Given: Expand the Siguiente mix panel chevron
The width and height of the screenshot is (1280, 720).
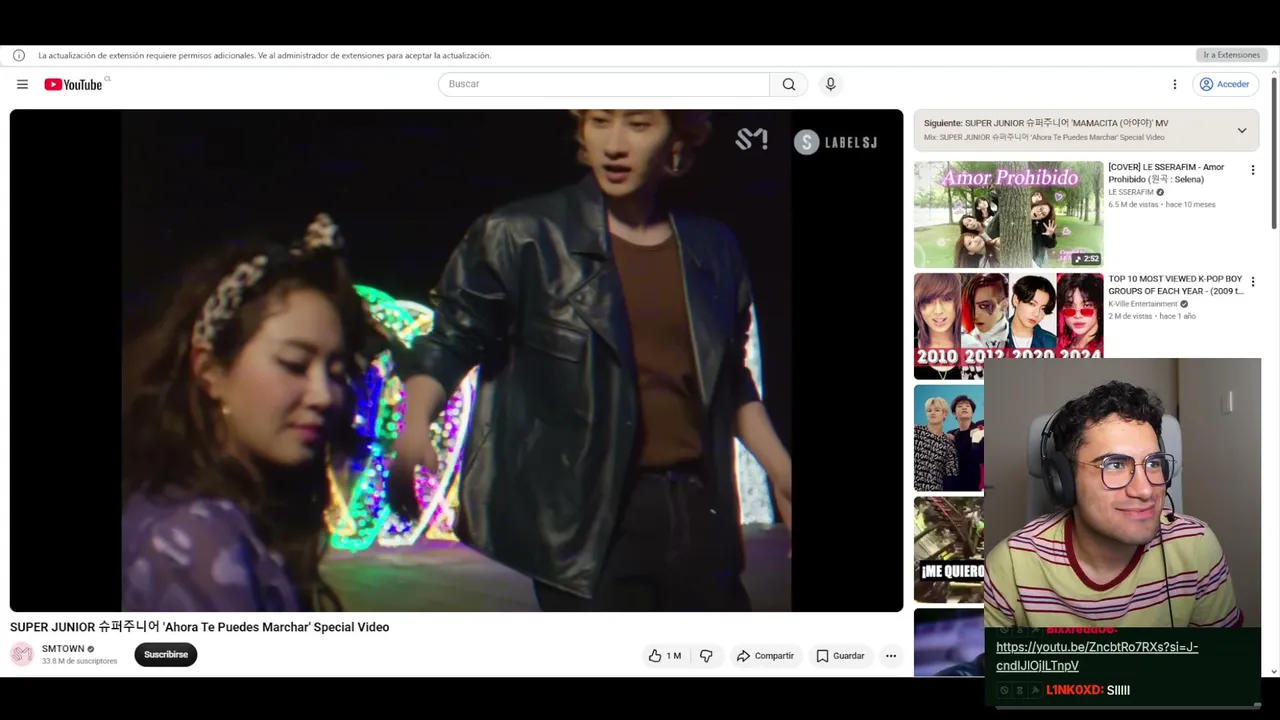Looking at the screenshot, I should pyautogui.click(x=1242, y=130).
